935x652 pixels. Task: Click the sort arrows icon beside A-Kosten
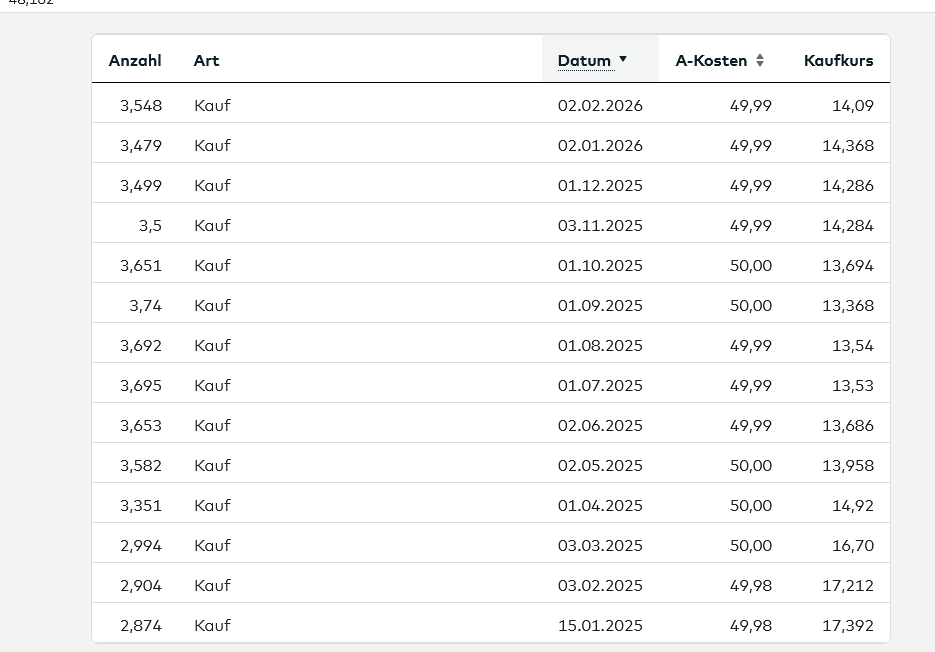pos(760,60)
